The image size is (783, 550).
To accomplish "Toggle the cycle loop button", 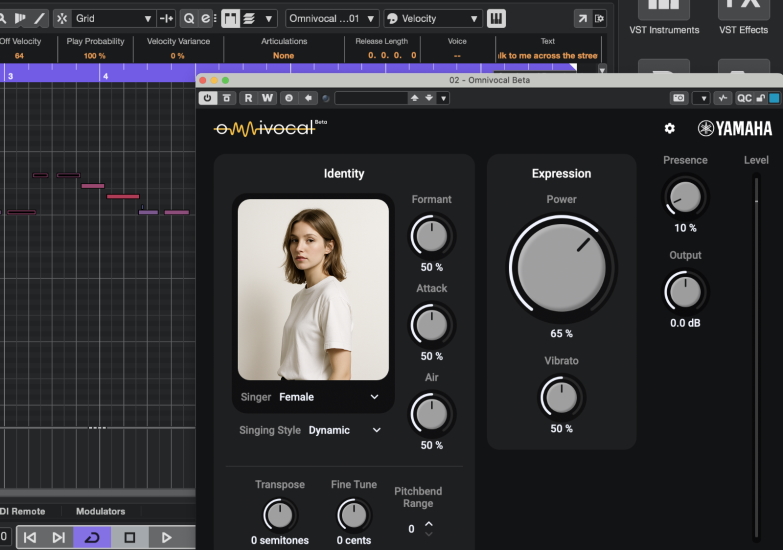I will coord(92,538).
